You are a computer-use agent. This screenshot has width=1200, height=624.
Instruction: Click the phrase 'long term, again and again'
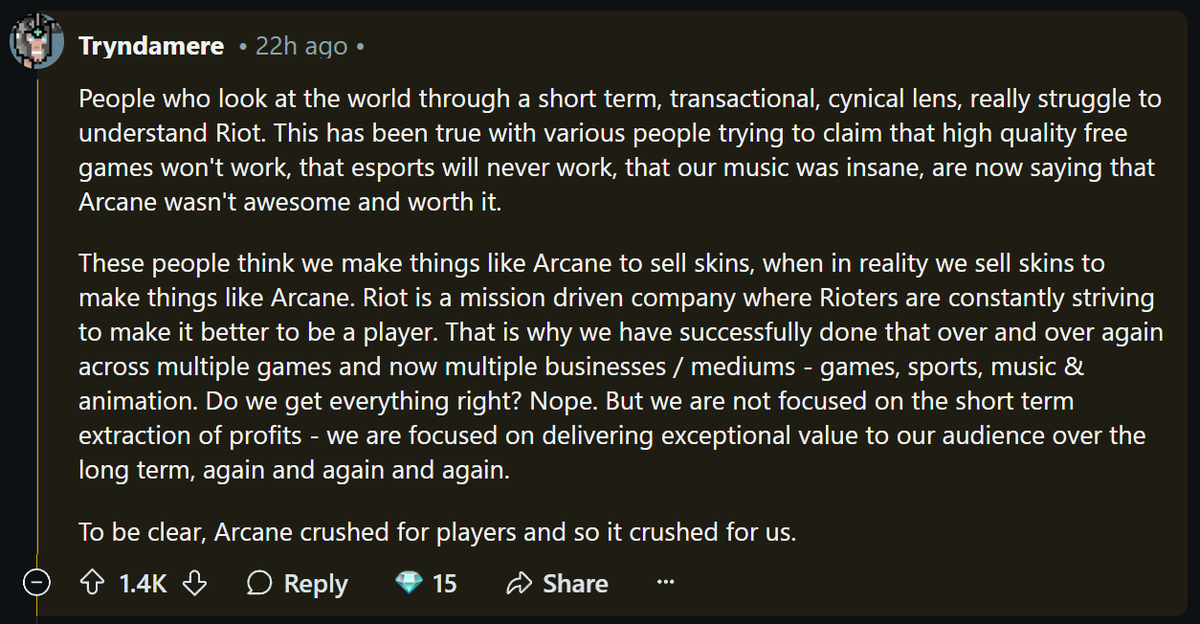tap(294, 471)
